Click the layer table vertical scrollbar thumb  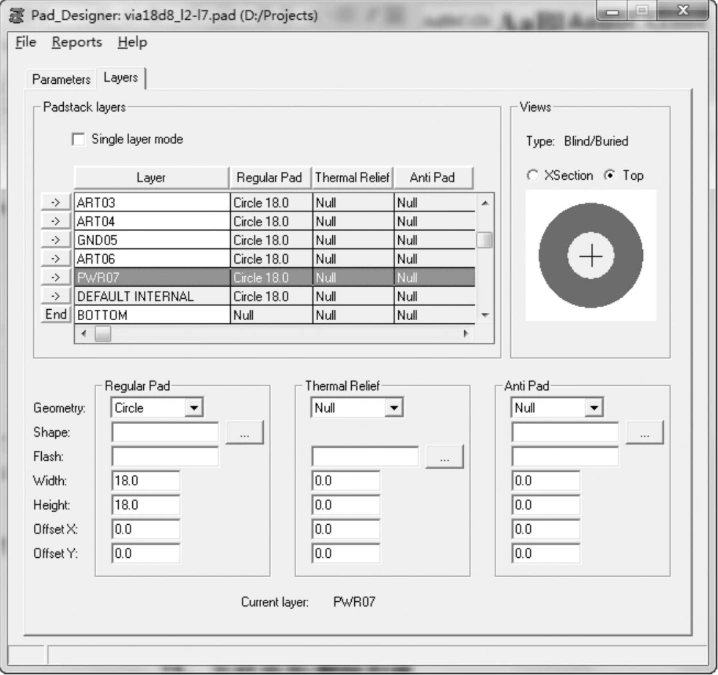pyautogui.click(x=484, y=240)
